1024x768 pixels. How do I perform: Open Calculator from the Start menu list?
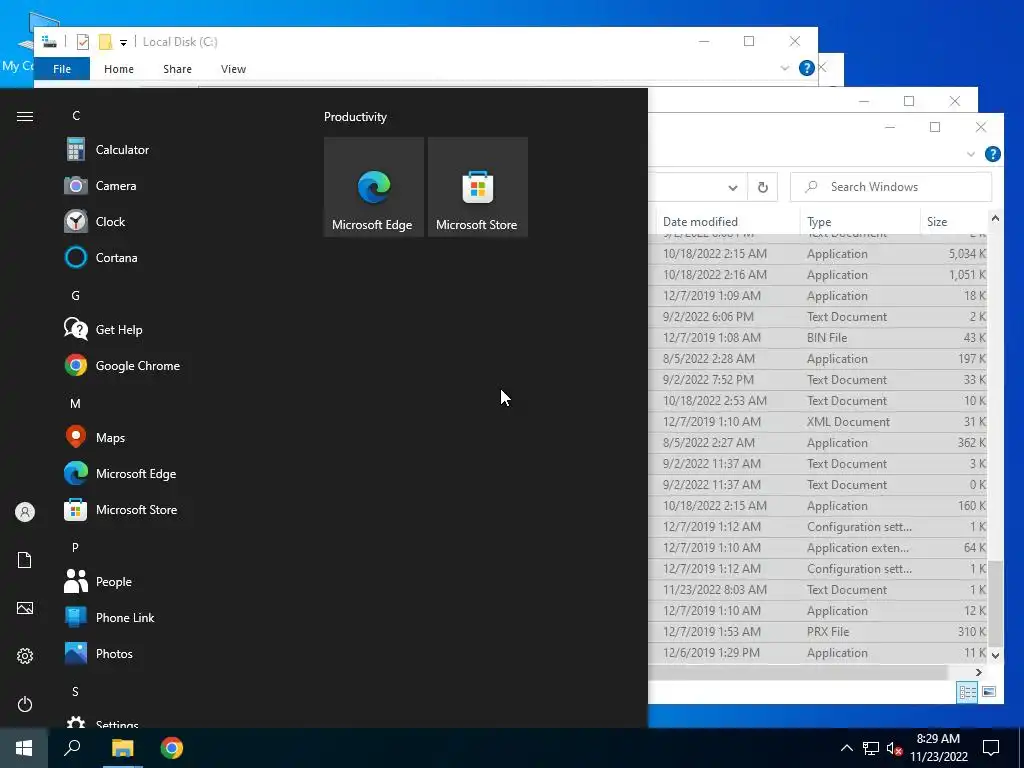tap(124, 150)
